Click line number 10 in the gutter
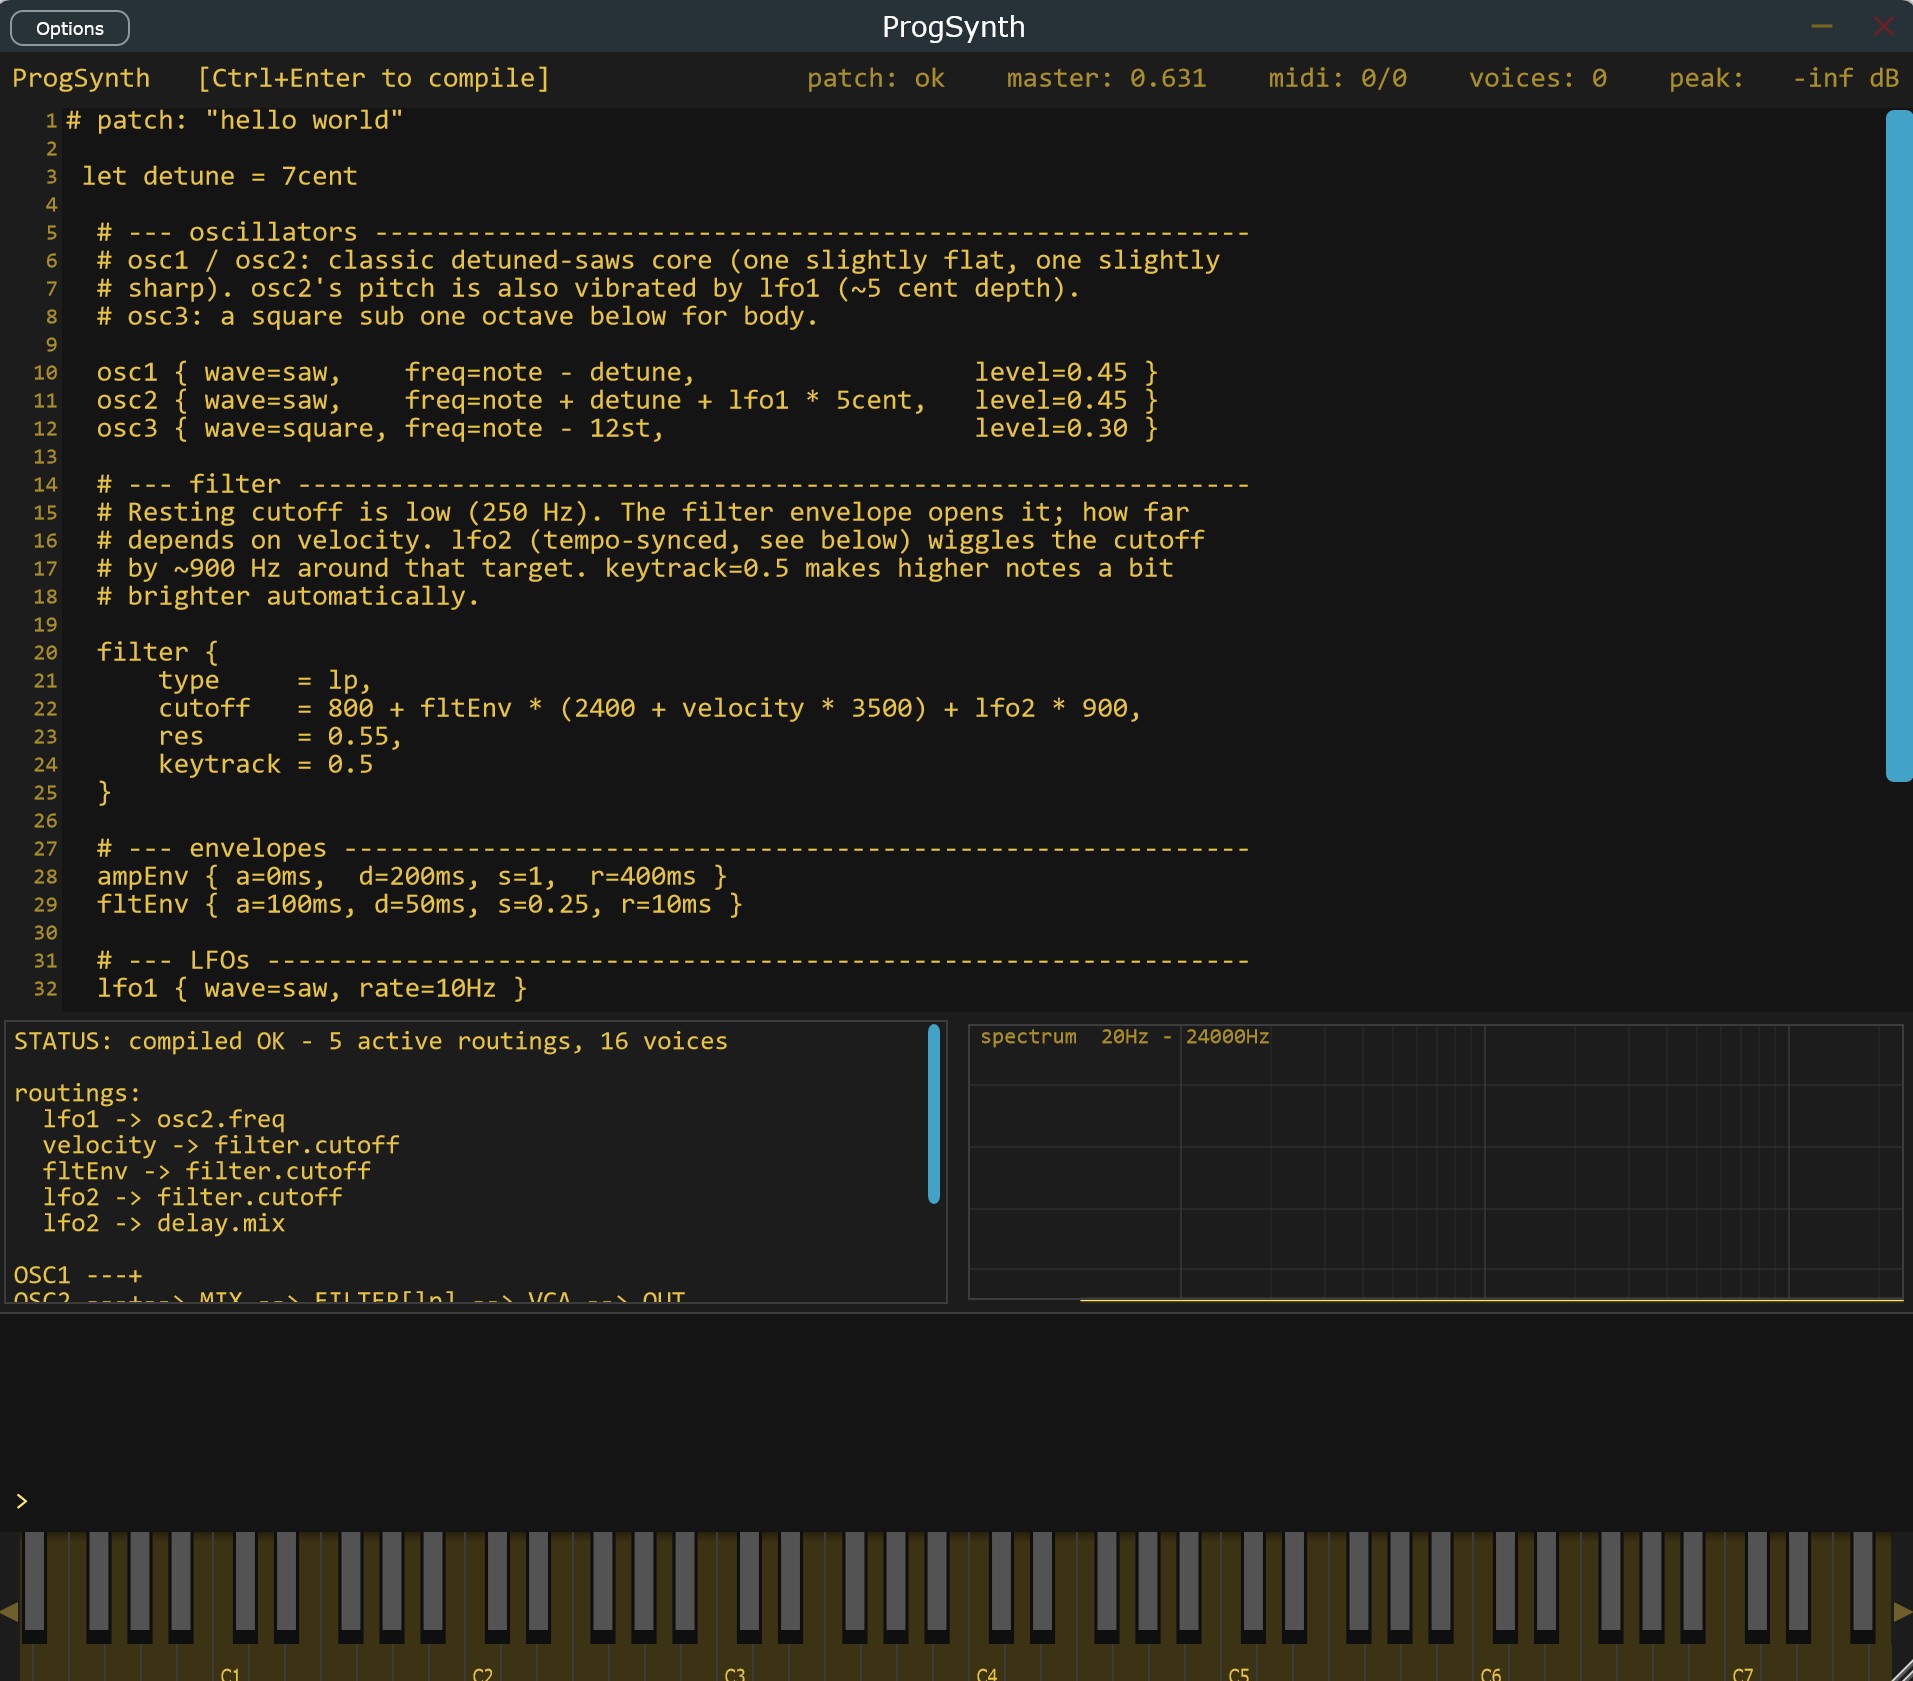The width and height of the screenshot is (1913, 1681). click(x=45, y=373)
